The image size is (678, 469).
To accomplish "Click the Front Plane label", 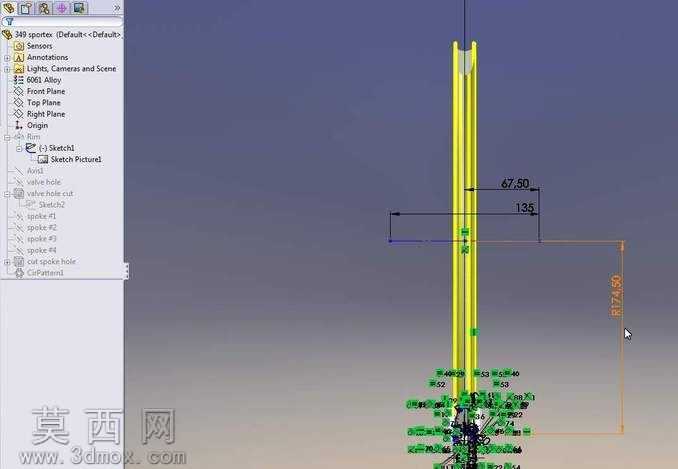I will pos(46,91).
